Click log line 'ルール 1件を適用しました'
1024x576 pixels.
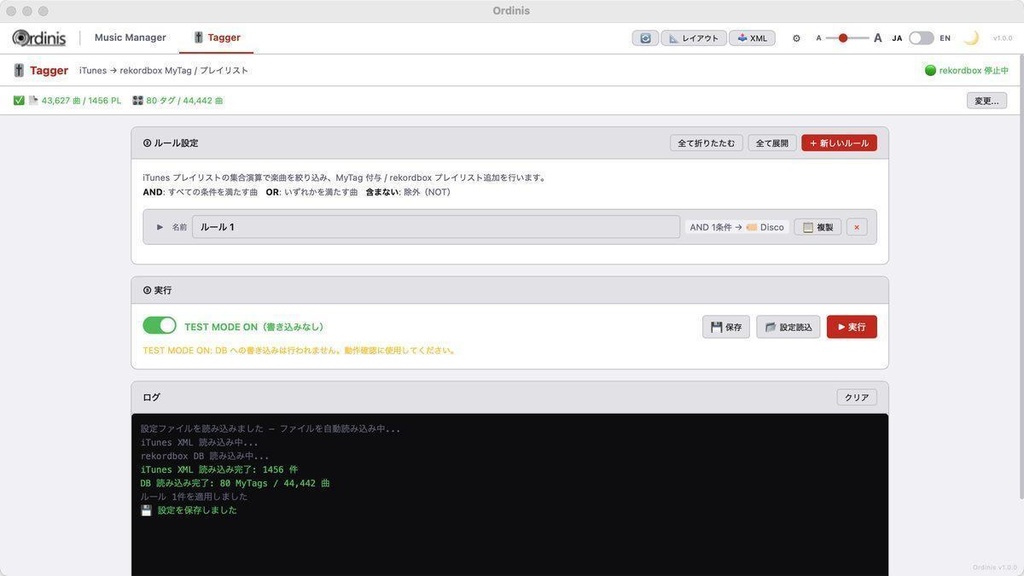tap(194, 496)
